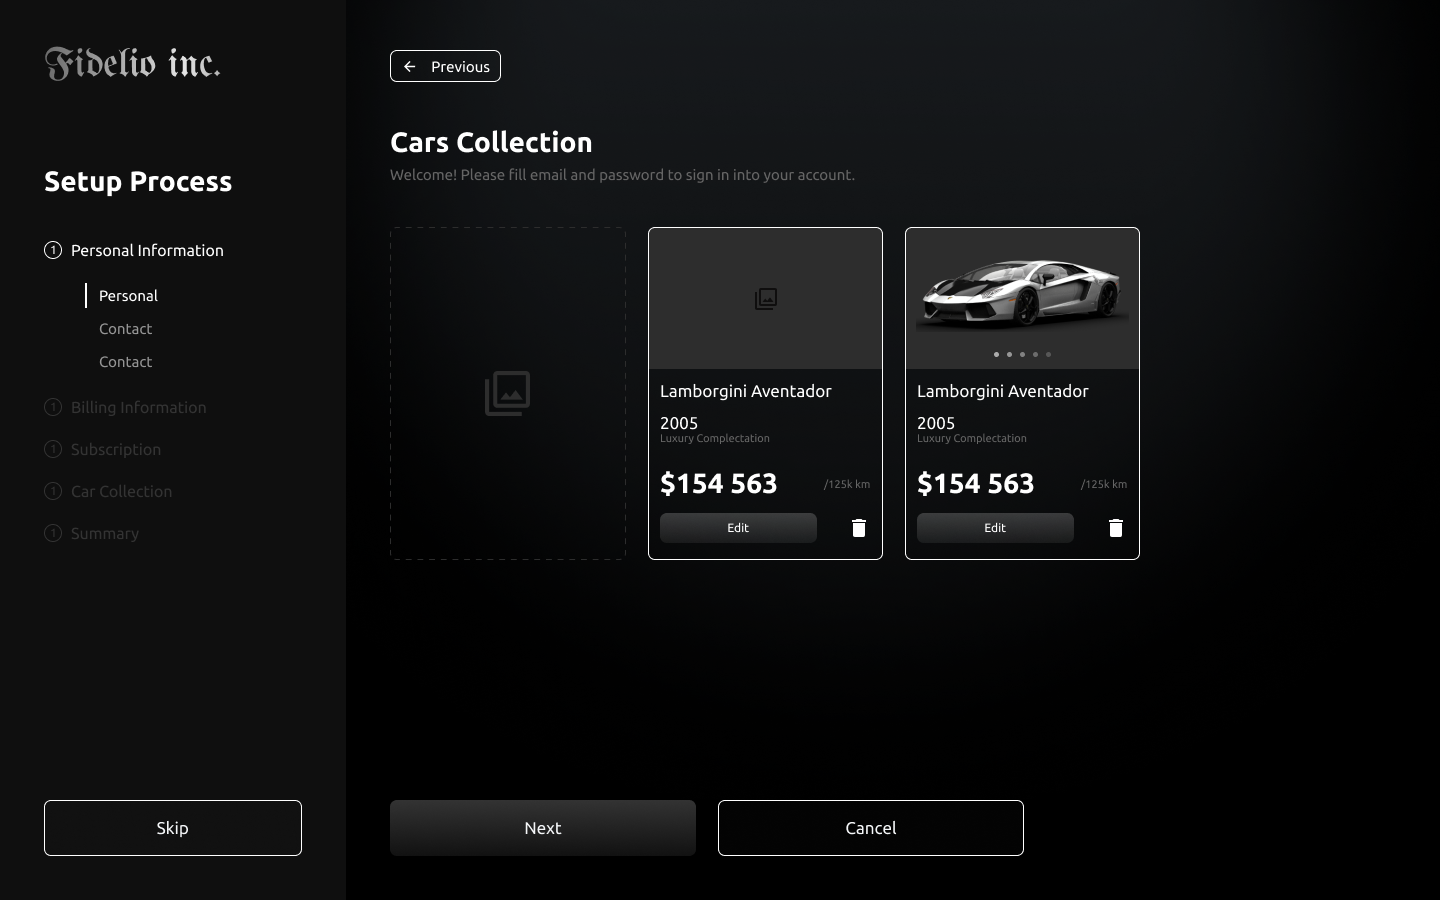
Task: Click the step circle icon beside Summary
Action: 53,533
